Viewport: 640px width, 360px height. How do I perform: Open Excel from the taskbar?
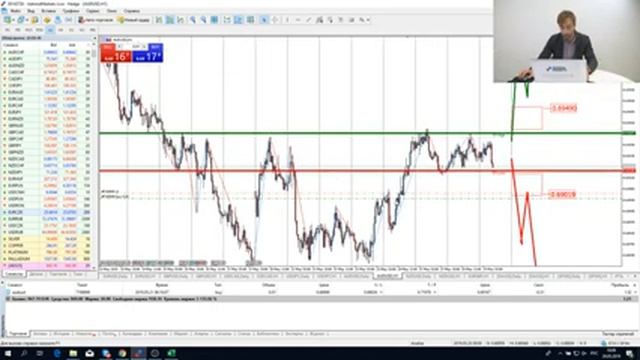coord(171,353)
